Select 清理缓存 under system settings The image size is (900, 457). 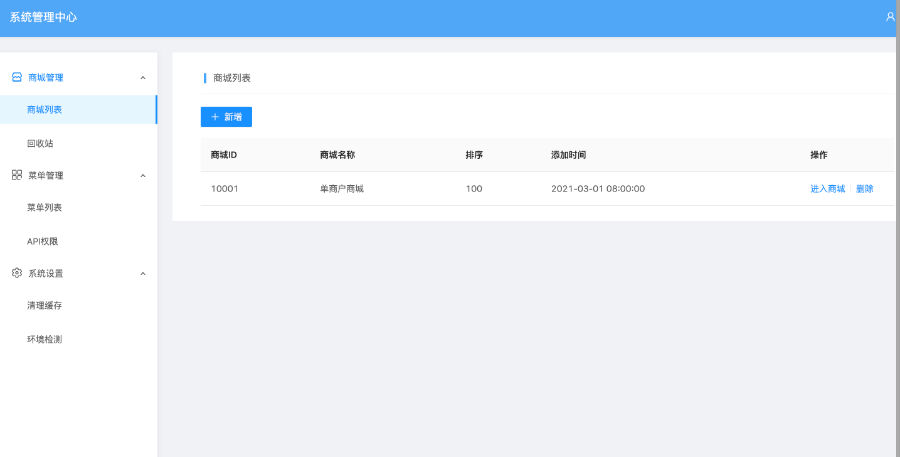click(45, 306)
